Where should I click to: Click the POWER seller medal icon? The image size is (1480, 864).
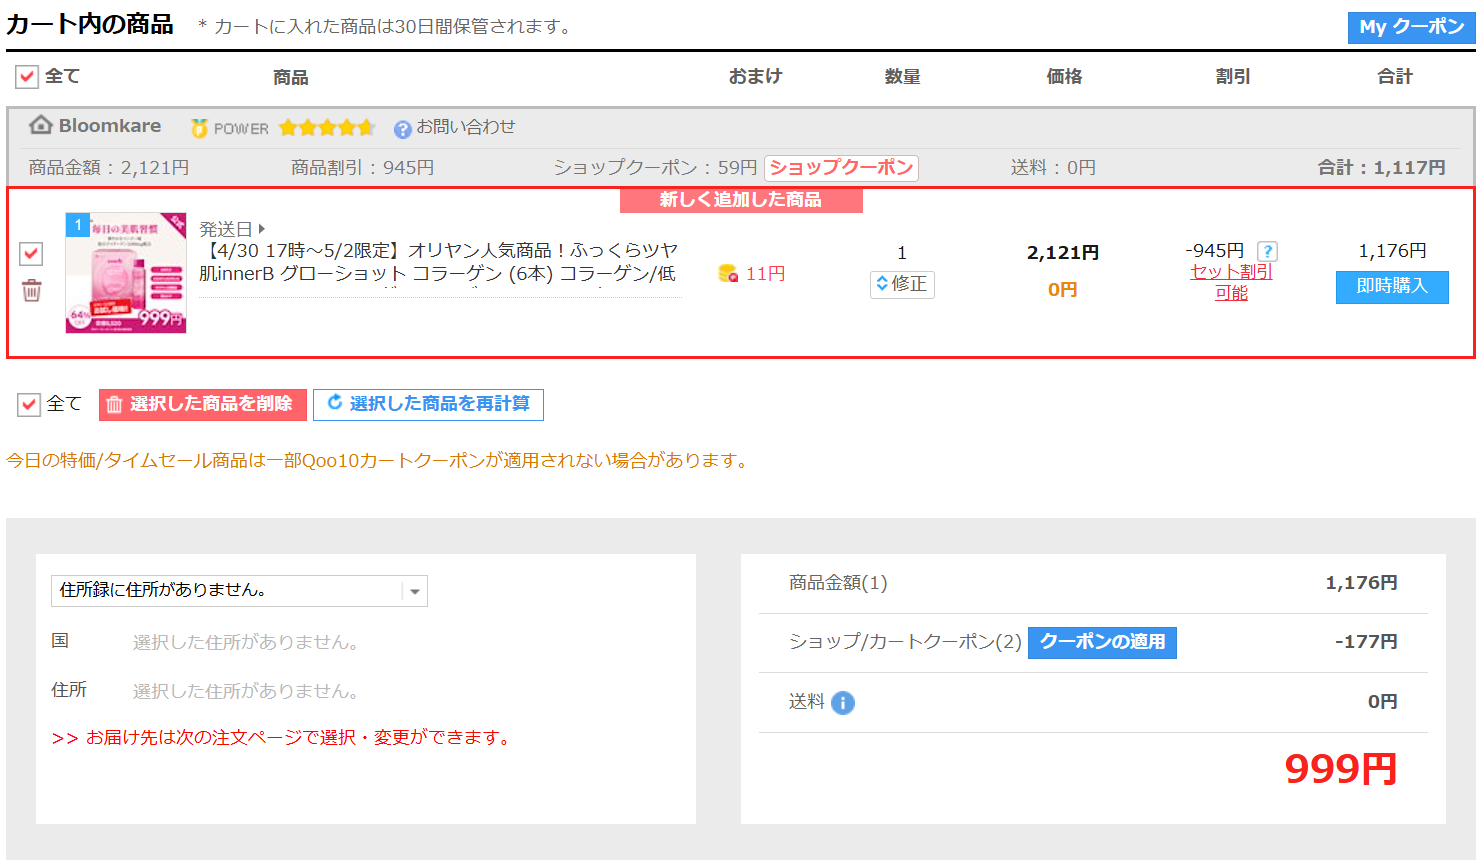pos(200,128)
